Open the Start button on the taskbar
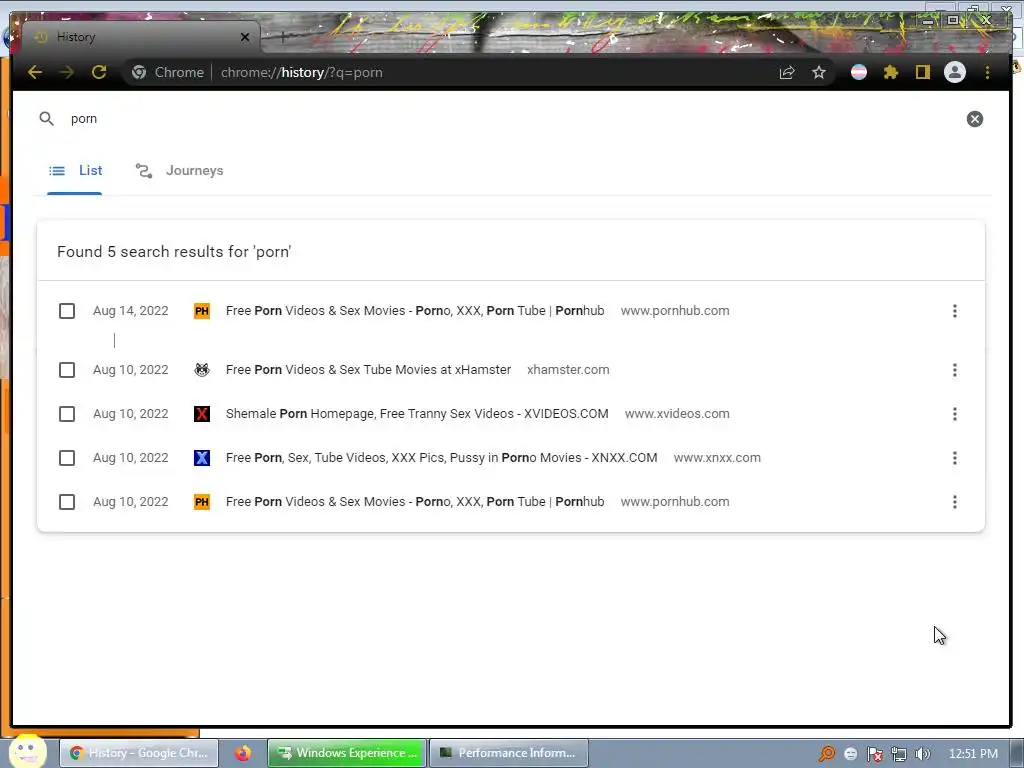The width and height of the screenshot is (1024, 768). click(x=27, y=751)
